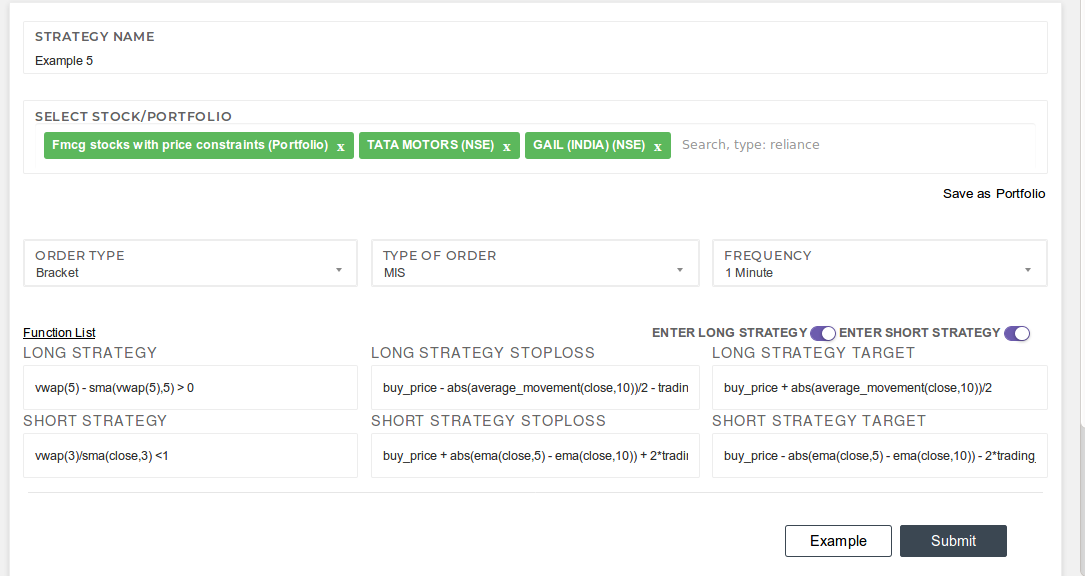Screen dimensions: 1085x576
Task: Open the Frequency dropdown showing 1 Minute
Action: [x=1026, y=268]
